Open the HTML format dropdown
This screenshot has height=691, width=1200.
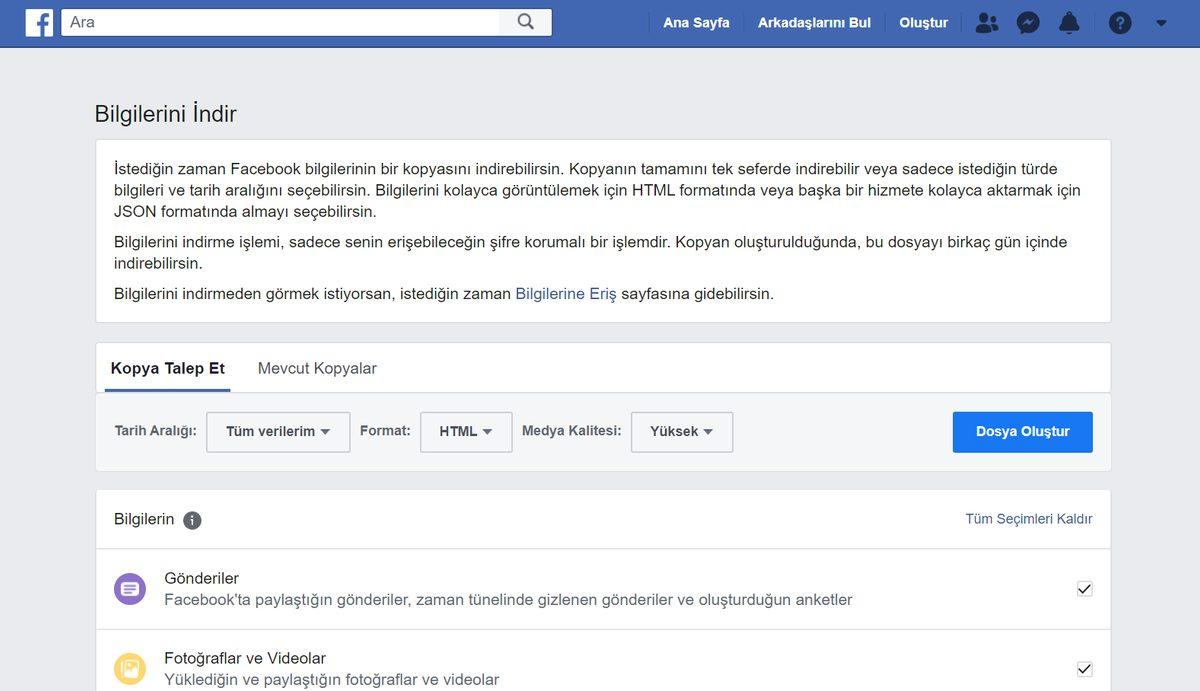click(466, 431)
